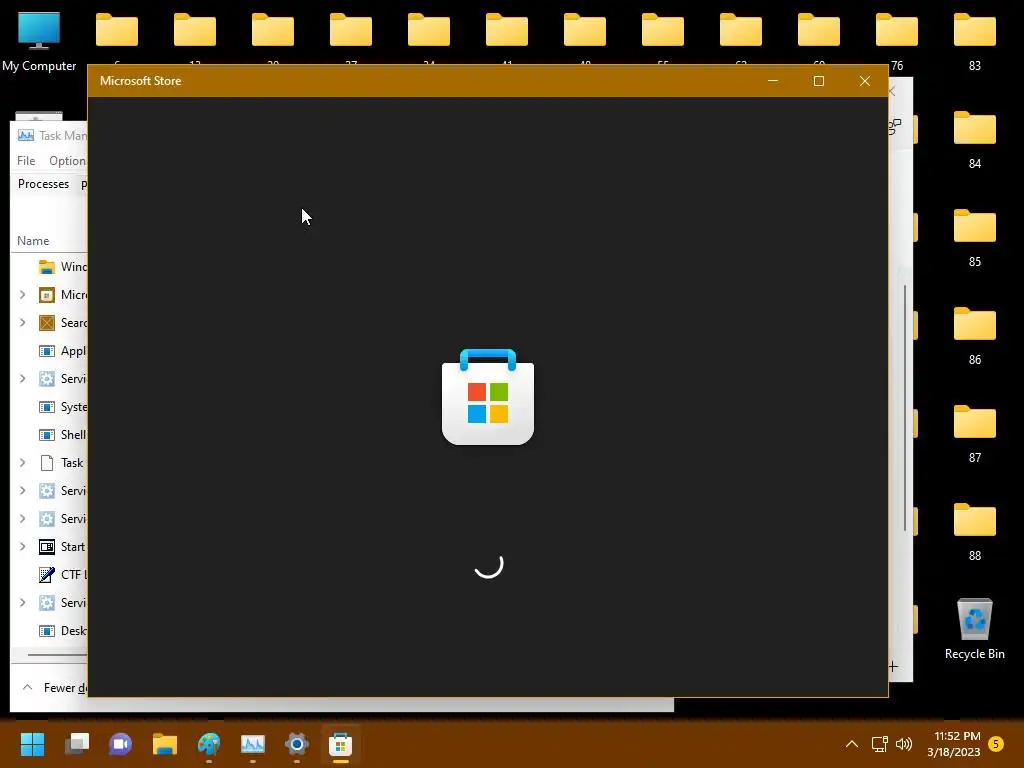The image size is (1024, 768).
Task: Select the My Computer desktop icon
Action: tap(39, 42)
